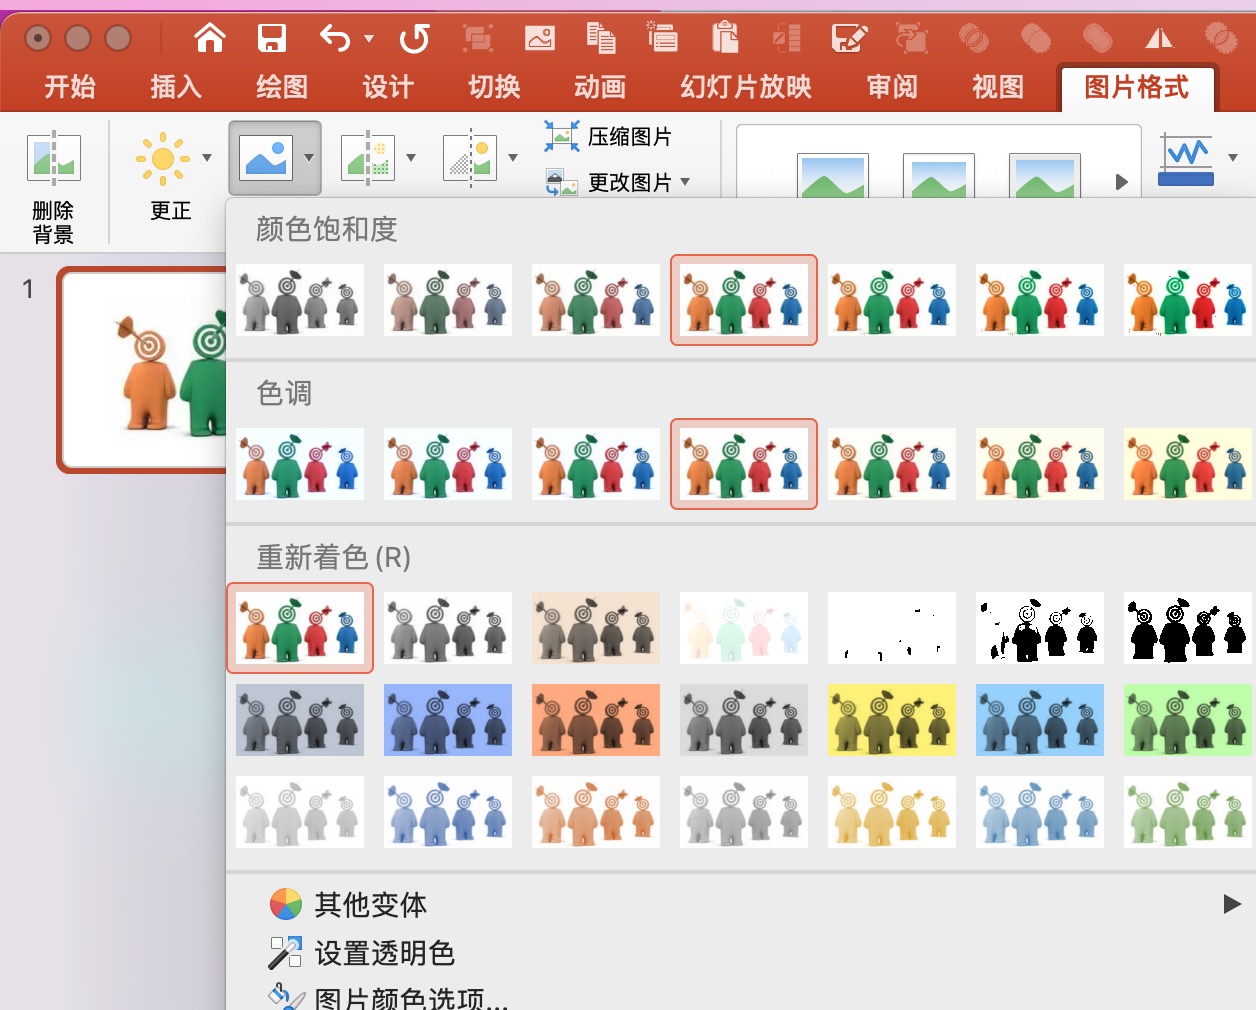Open 图片颜色选项 settings
1256x1010 pixels.
(411, 998)
